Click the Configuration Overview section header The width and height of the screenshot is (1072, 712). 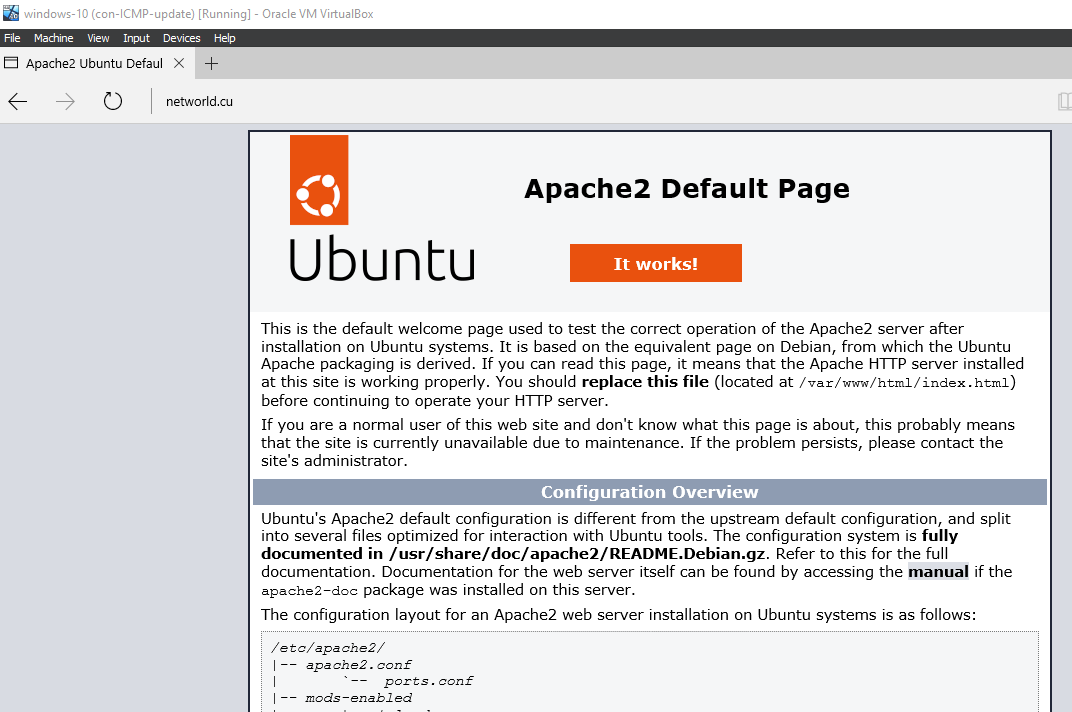pos(649,492)
